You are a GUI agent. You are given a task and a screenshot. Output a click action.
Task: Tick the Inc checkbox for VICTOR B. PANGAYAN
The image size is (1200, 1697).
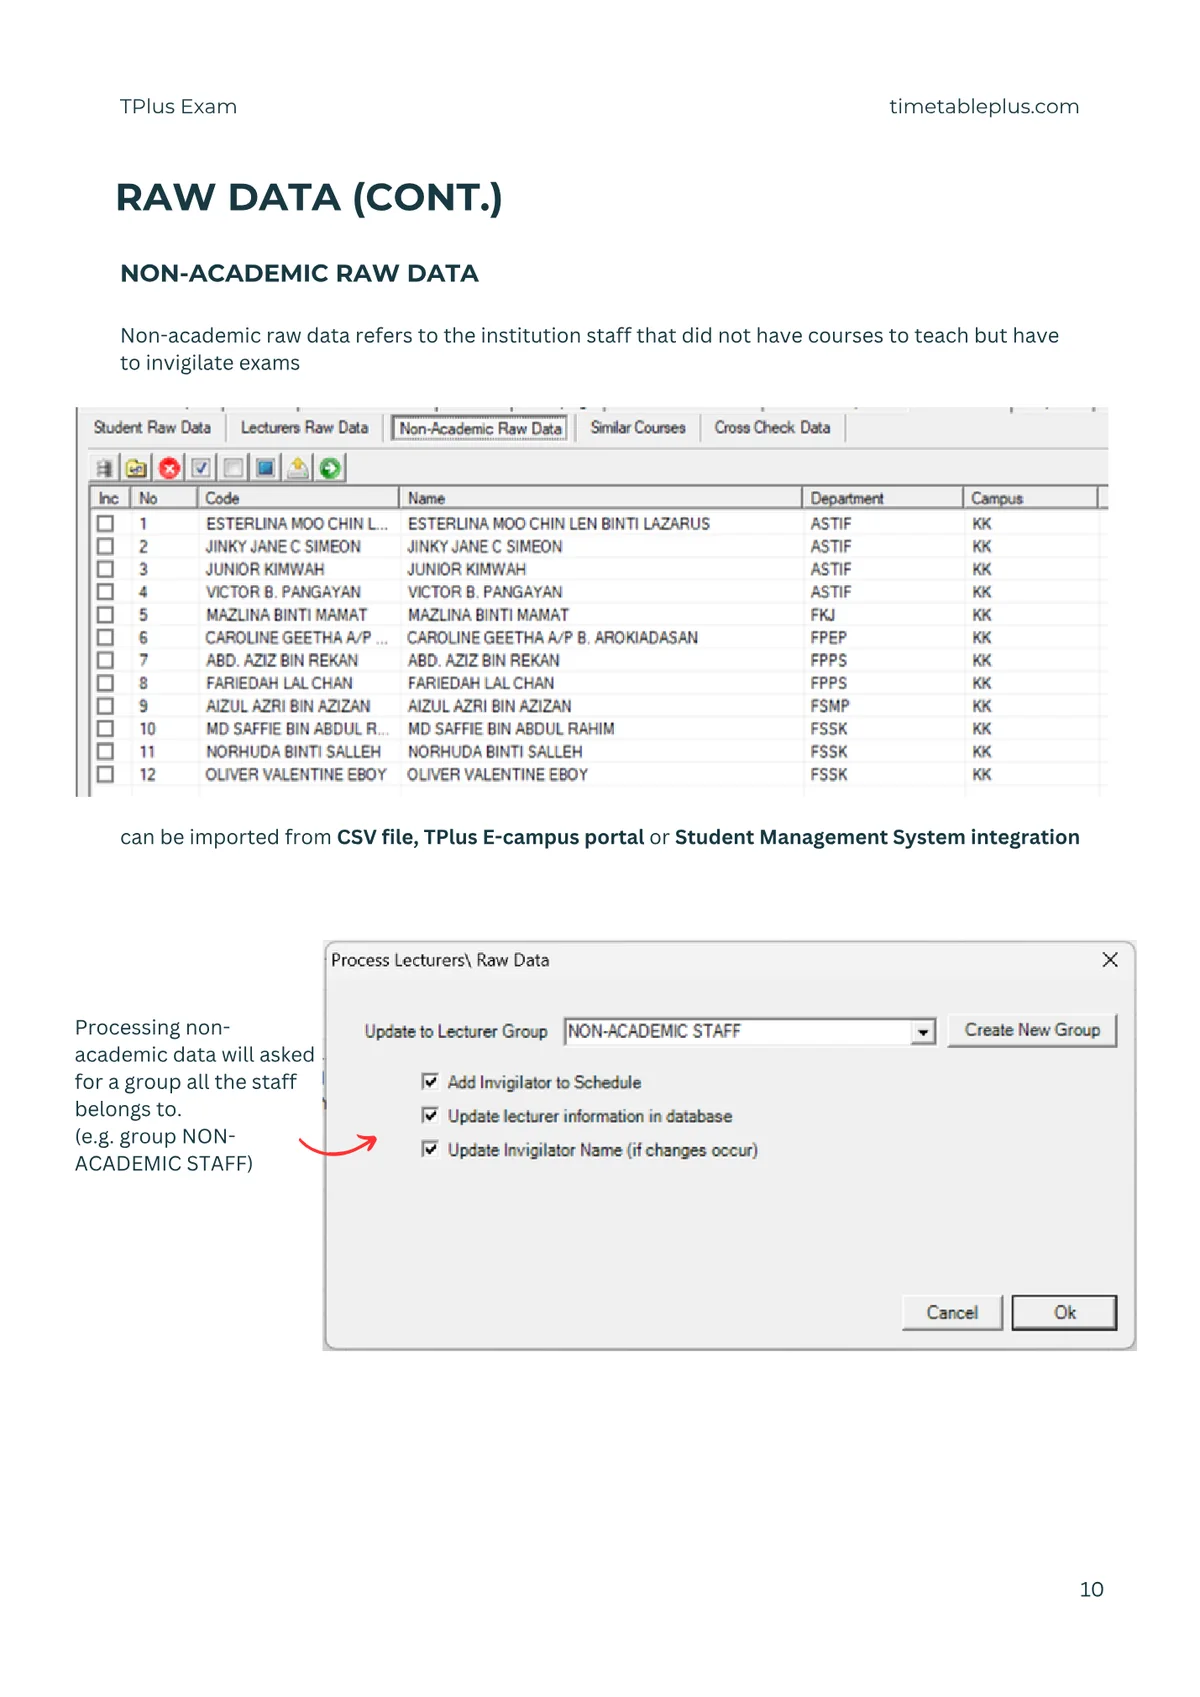[x=105, y=592]
